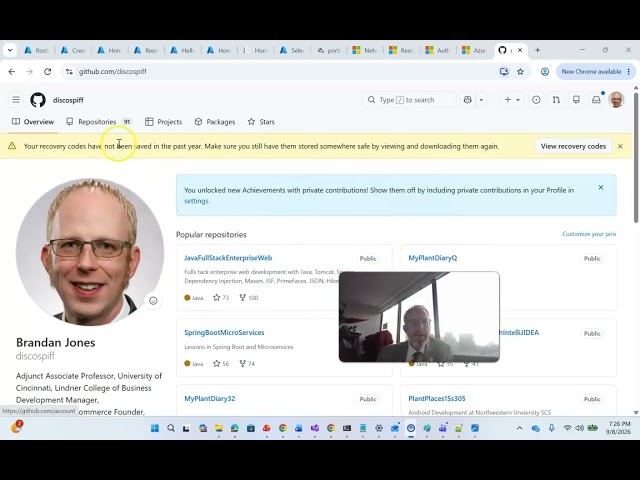Screen dimensions: 640x480
Task: Open a new Chrome tab
Action: tap(538, 50)
